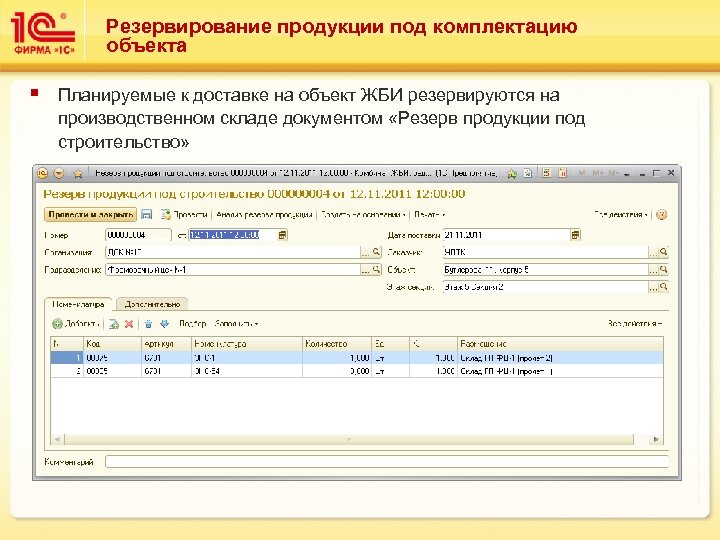Click the M+ memory button in title bar
Image resolution: width=720 pixels, height=540 pixels.
[x=598, y=173]
